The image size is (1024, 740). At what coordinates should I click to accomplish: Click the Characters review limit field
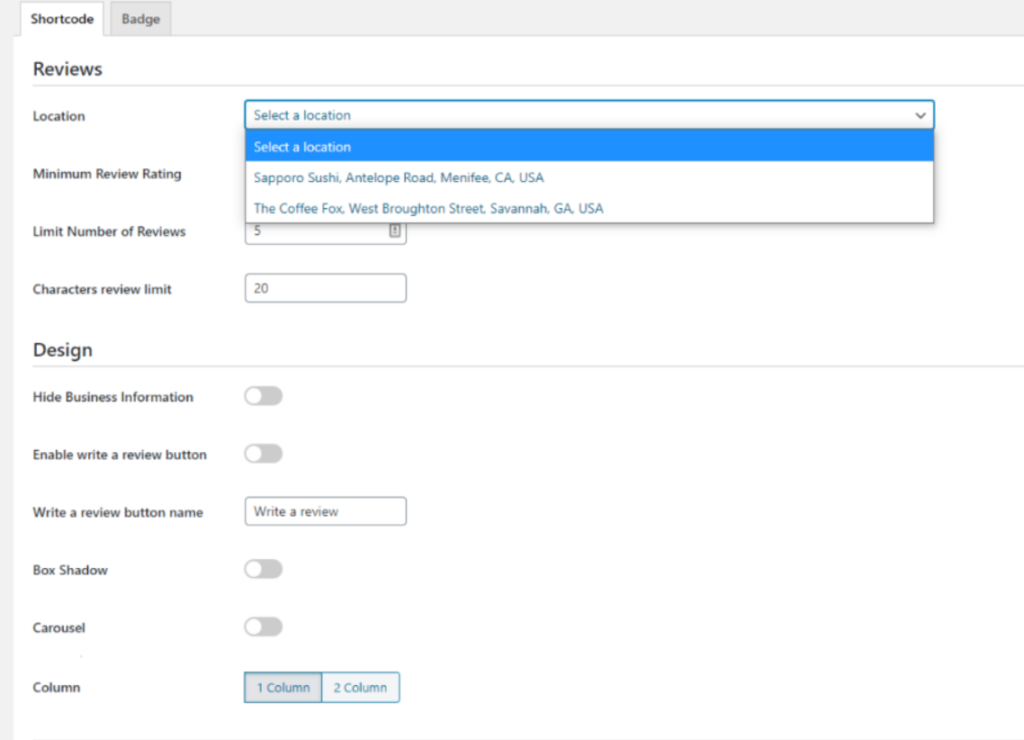point(325,288)
